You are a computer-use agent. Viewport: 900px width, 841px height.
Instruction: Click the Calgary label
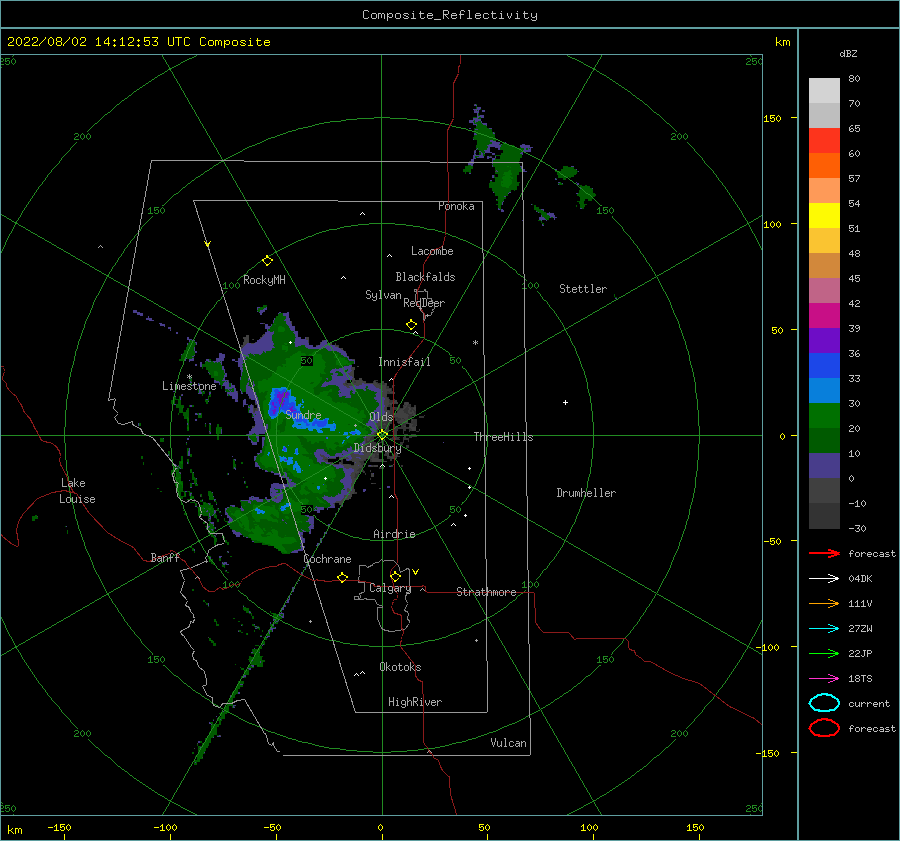(390, 588)
